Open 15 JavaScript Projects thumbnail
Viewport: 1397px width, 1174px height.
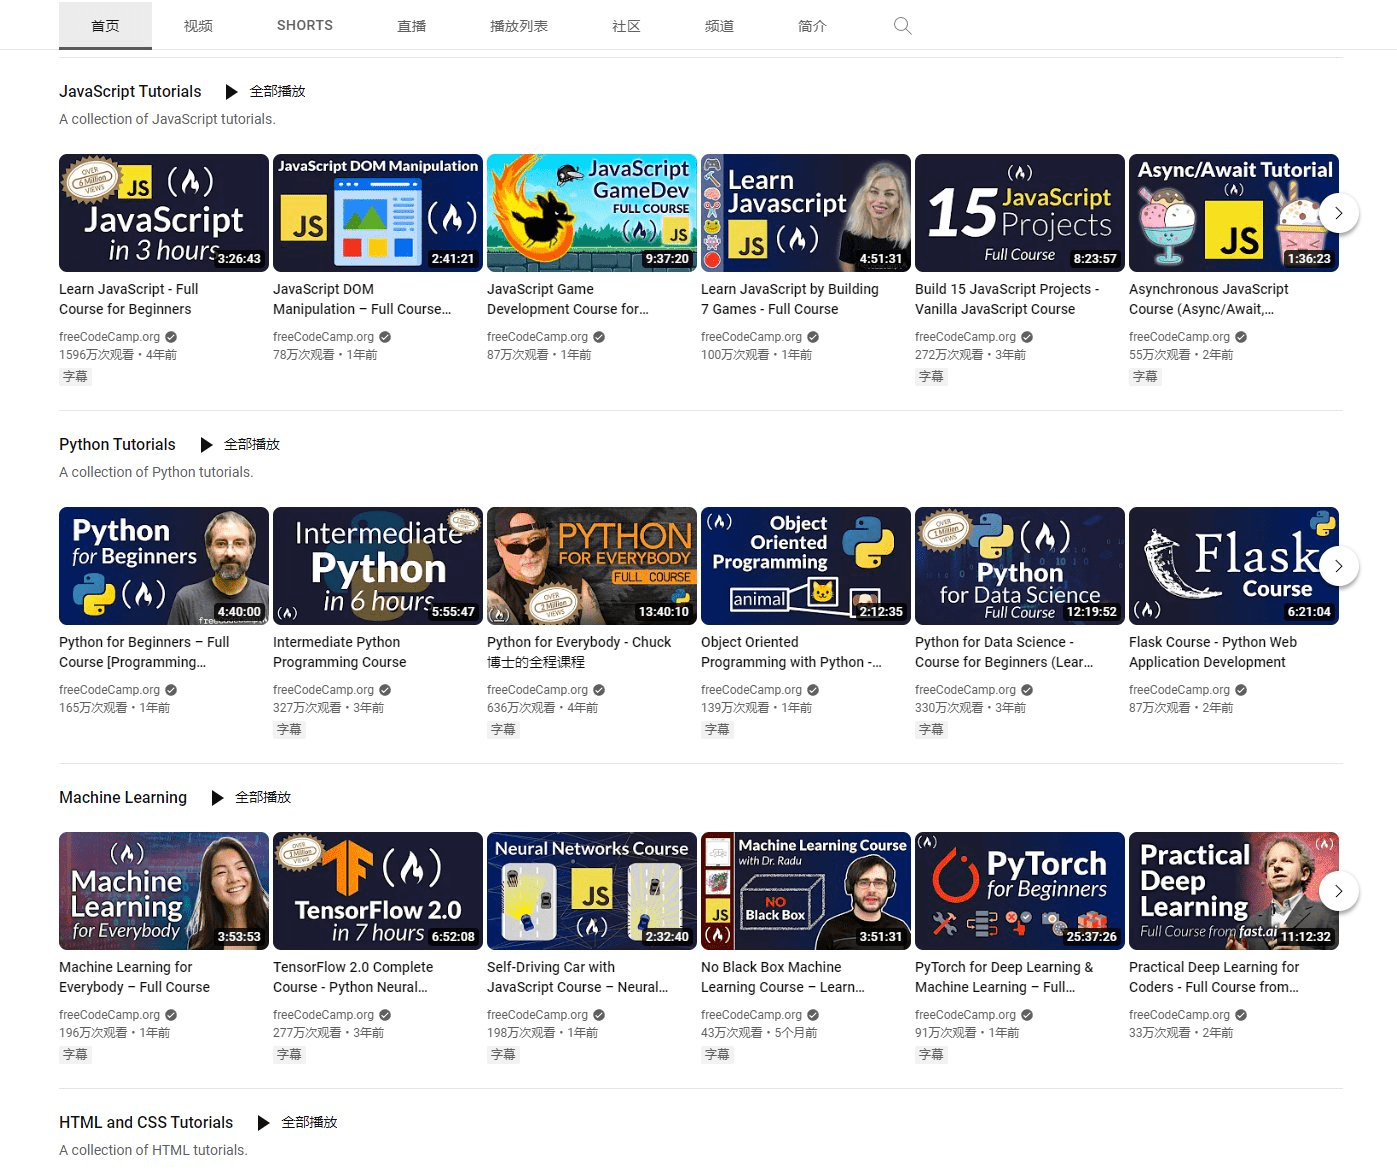coord(1020,213)
